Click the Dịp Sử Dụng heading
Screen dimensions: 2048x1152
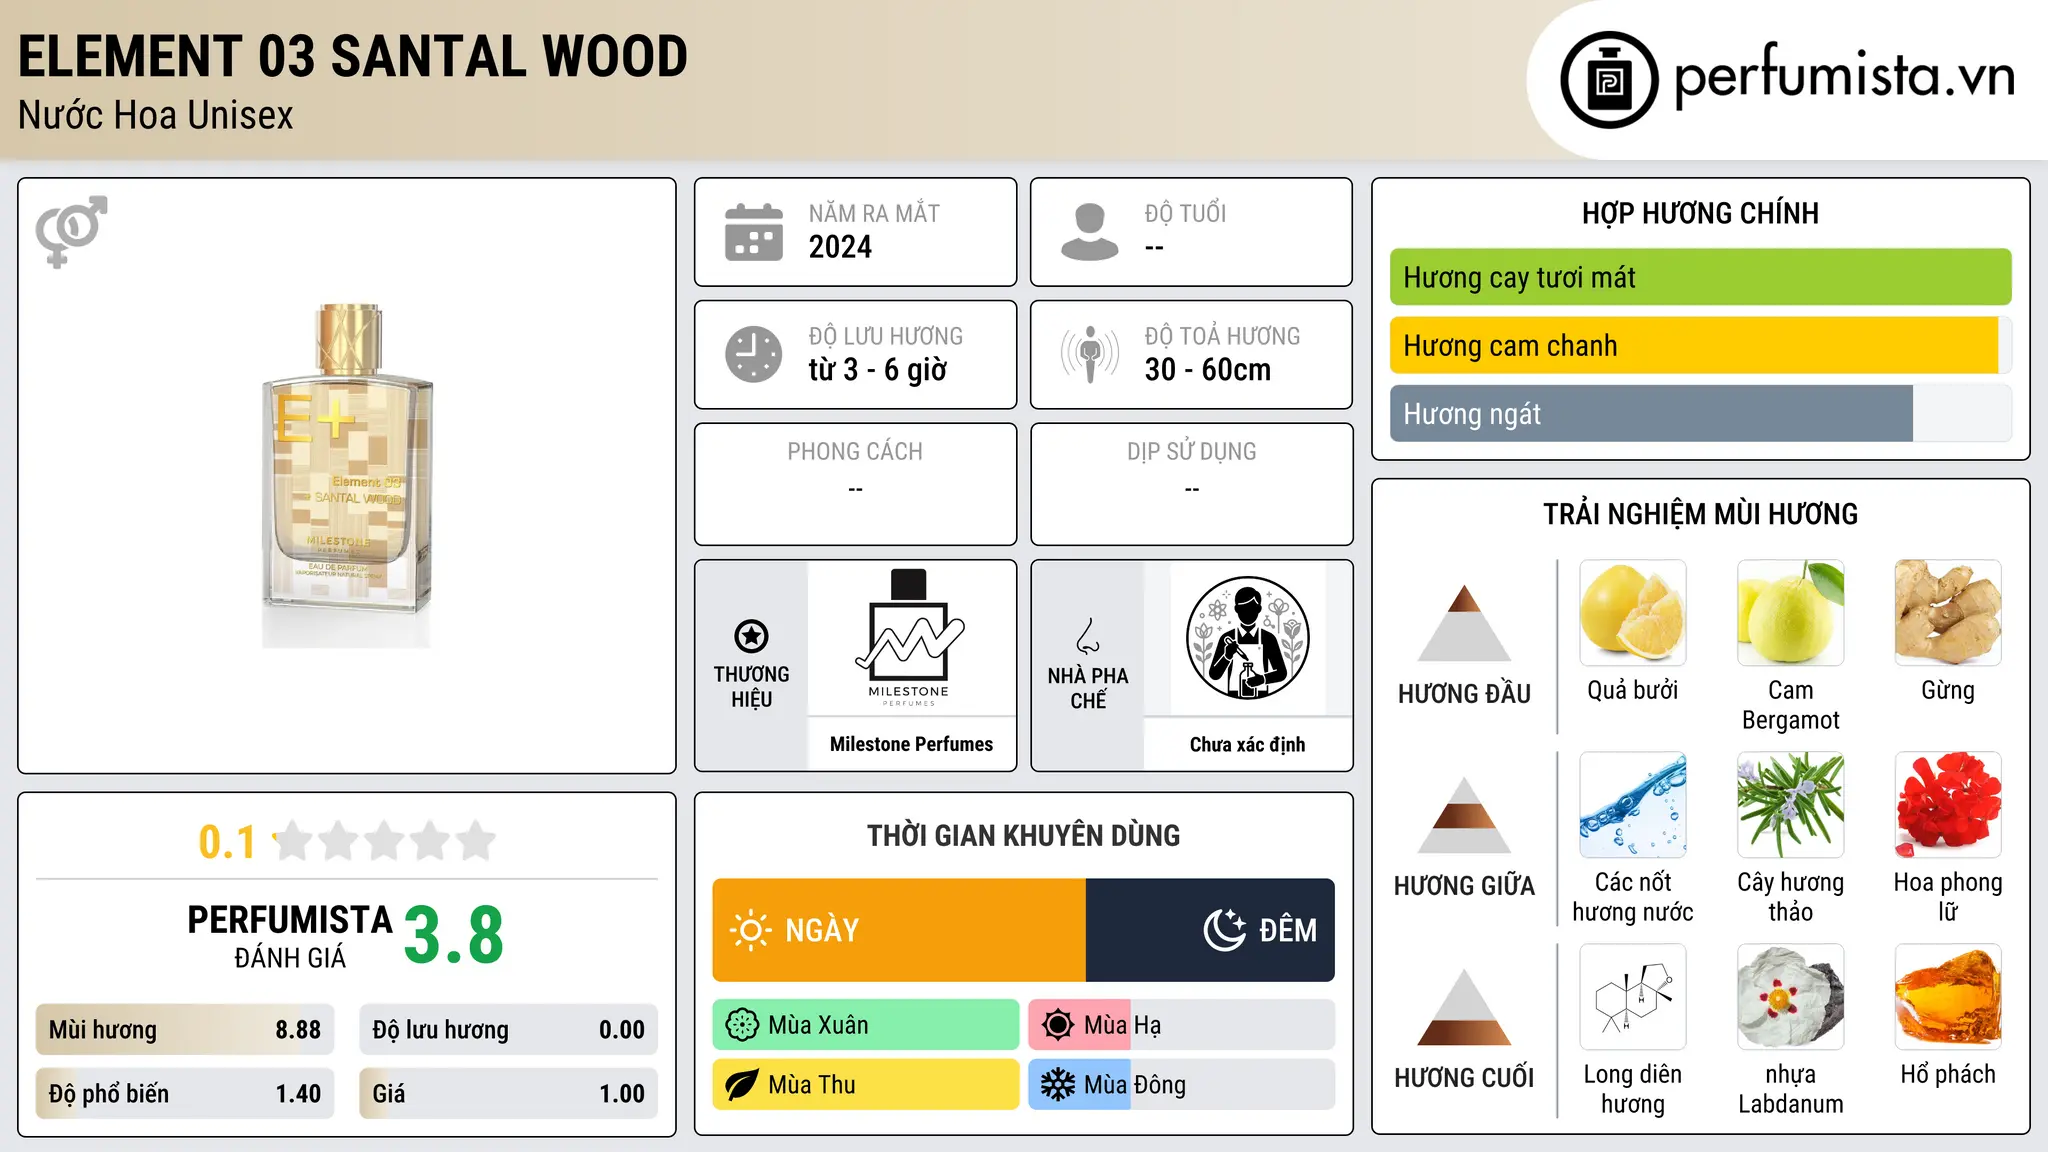point(1192,452)
